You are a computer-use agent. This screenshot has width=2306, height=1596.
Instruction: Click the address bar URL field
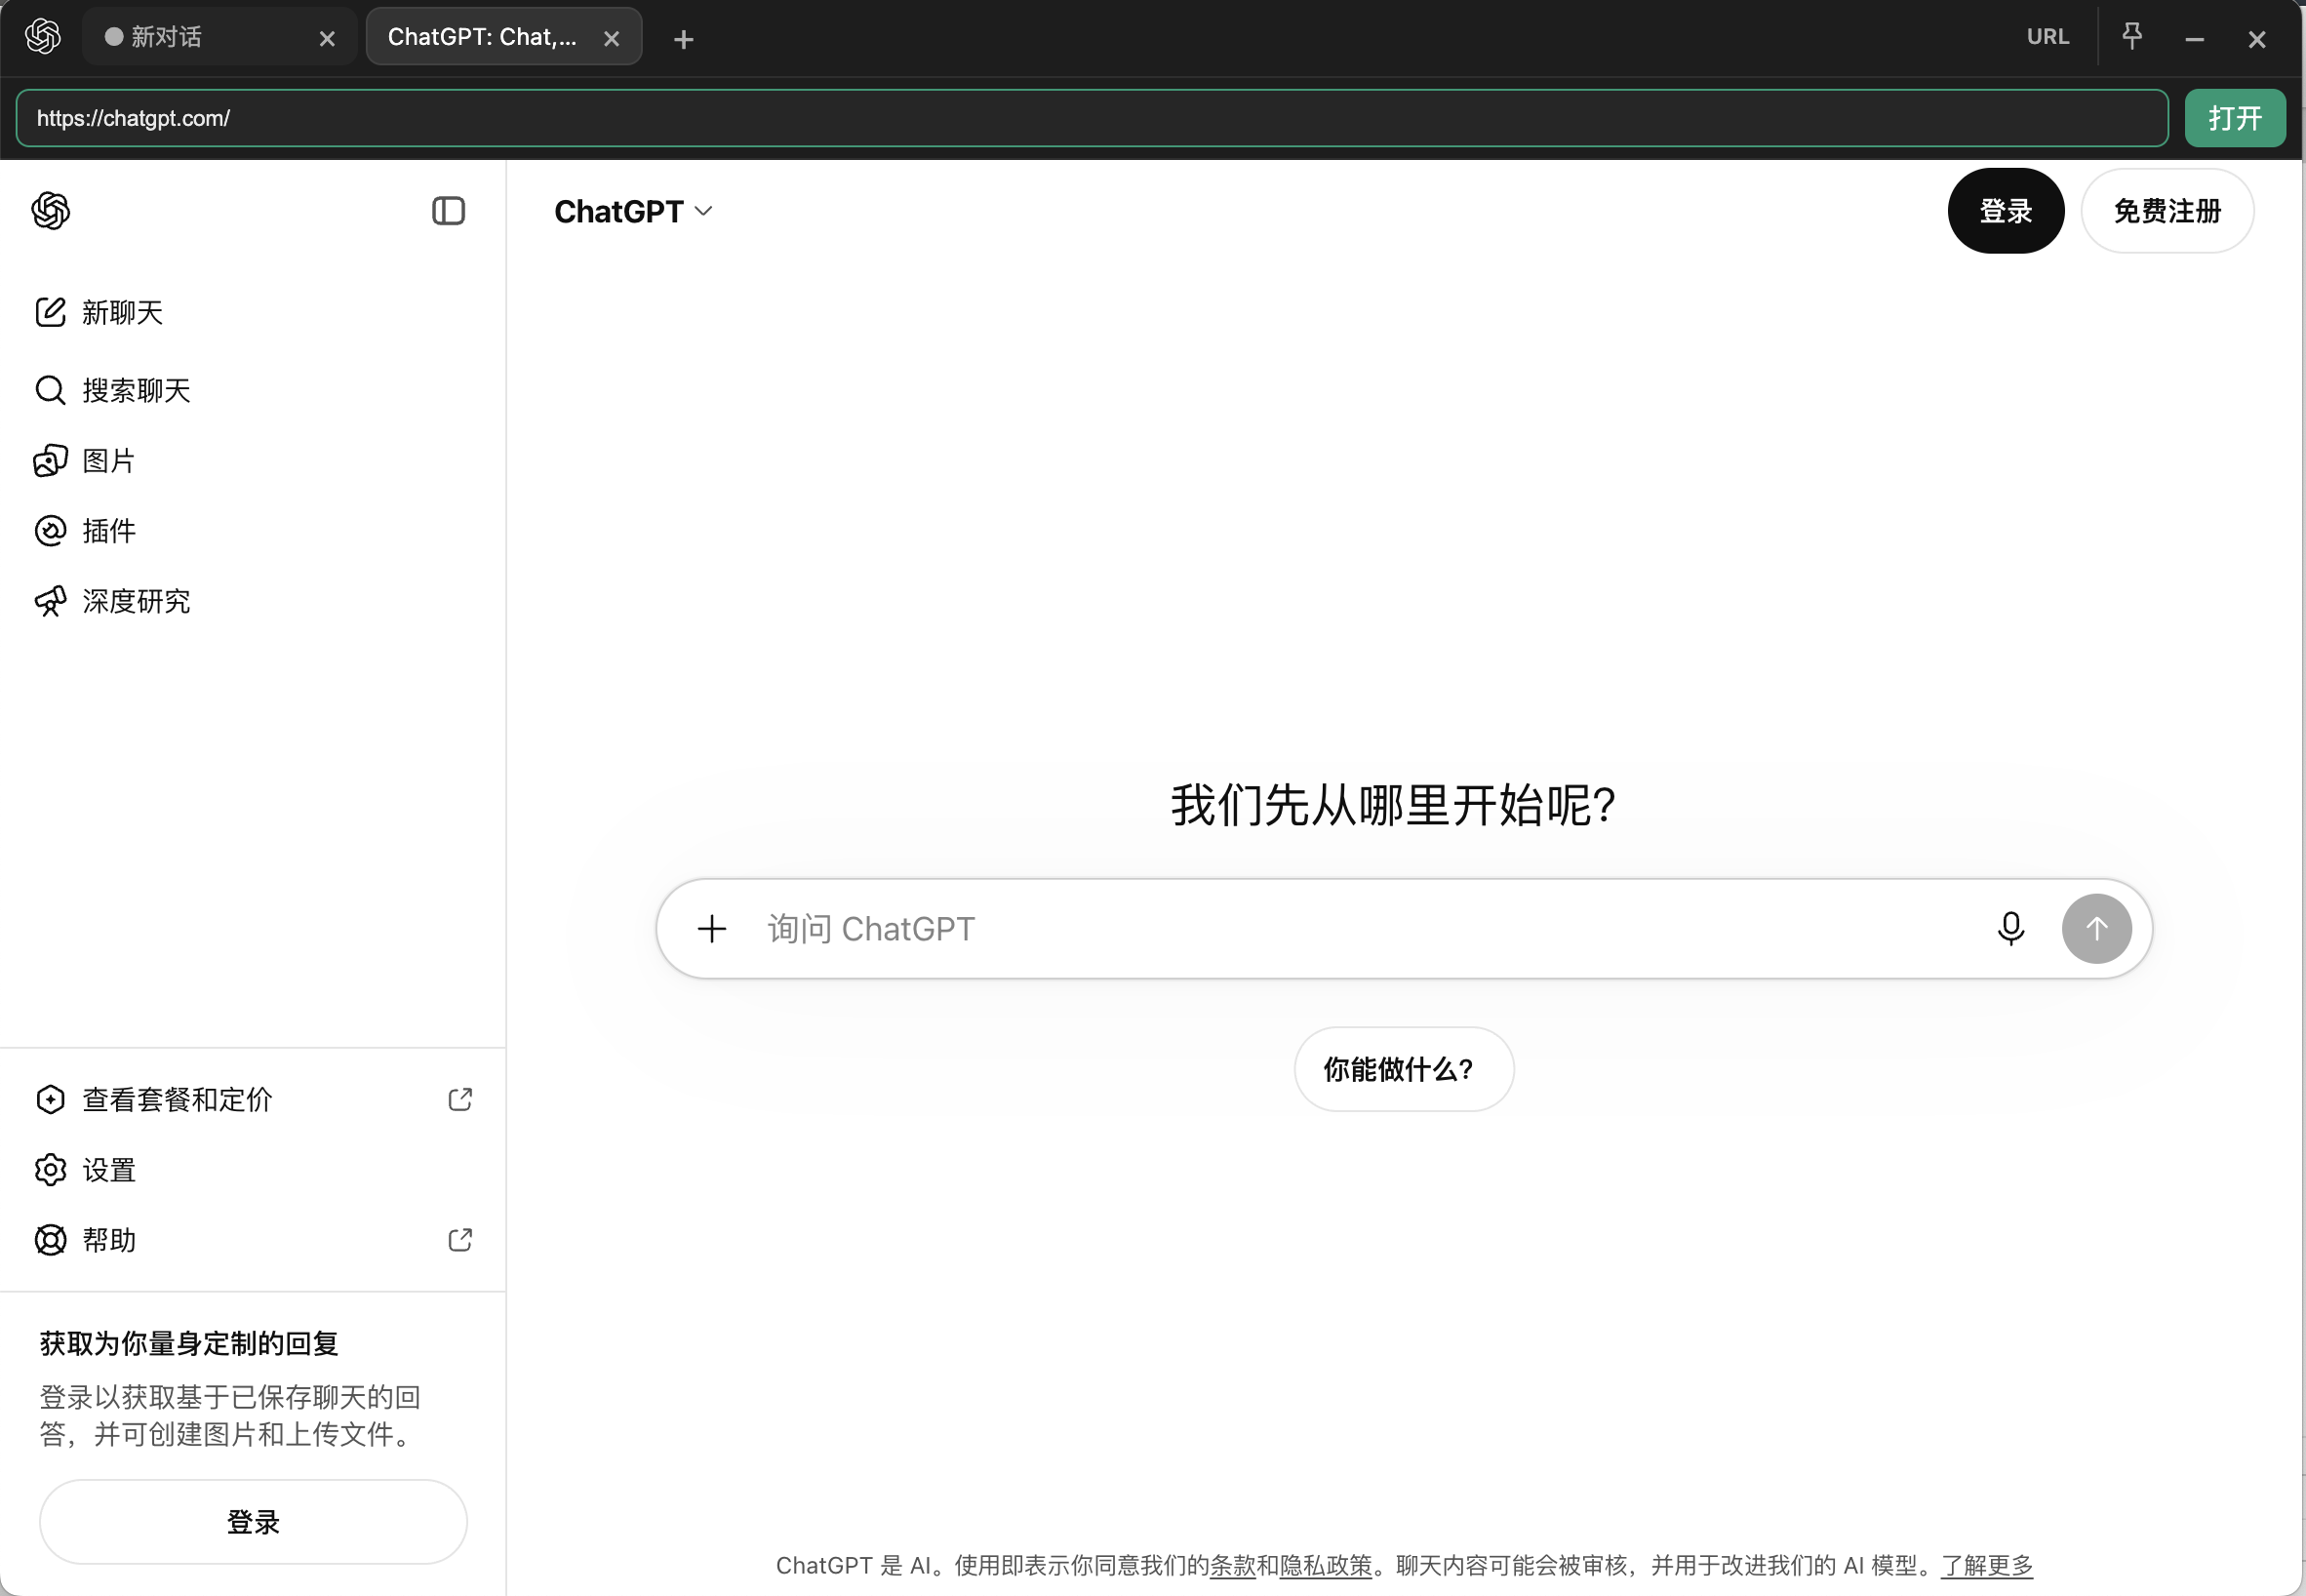point(1092,118)
